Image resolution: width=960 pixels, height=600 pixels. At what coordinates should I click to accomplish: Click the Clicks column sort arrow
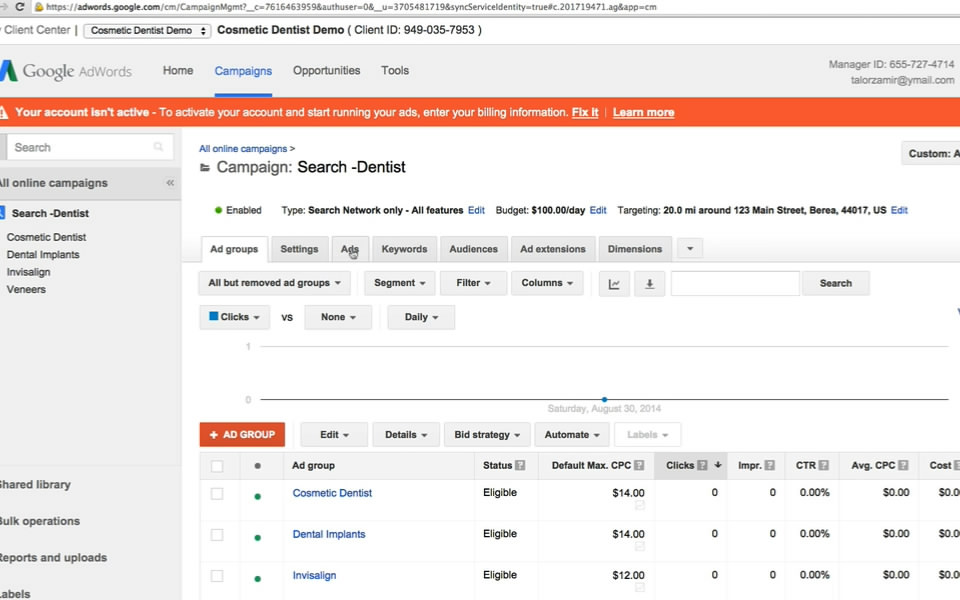(x=718, y=465)
